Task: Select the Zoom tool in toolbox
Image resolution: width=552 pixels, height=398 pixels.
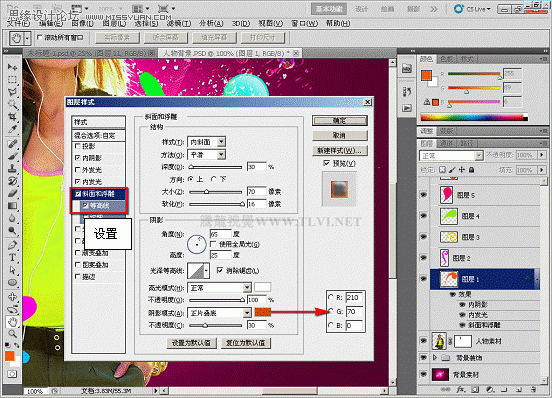Action: click(13, 333)
